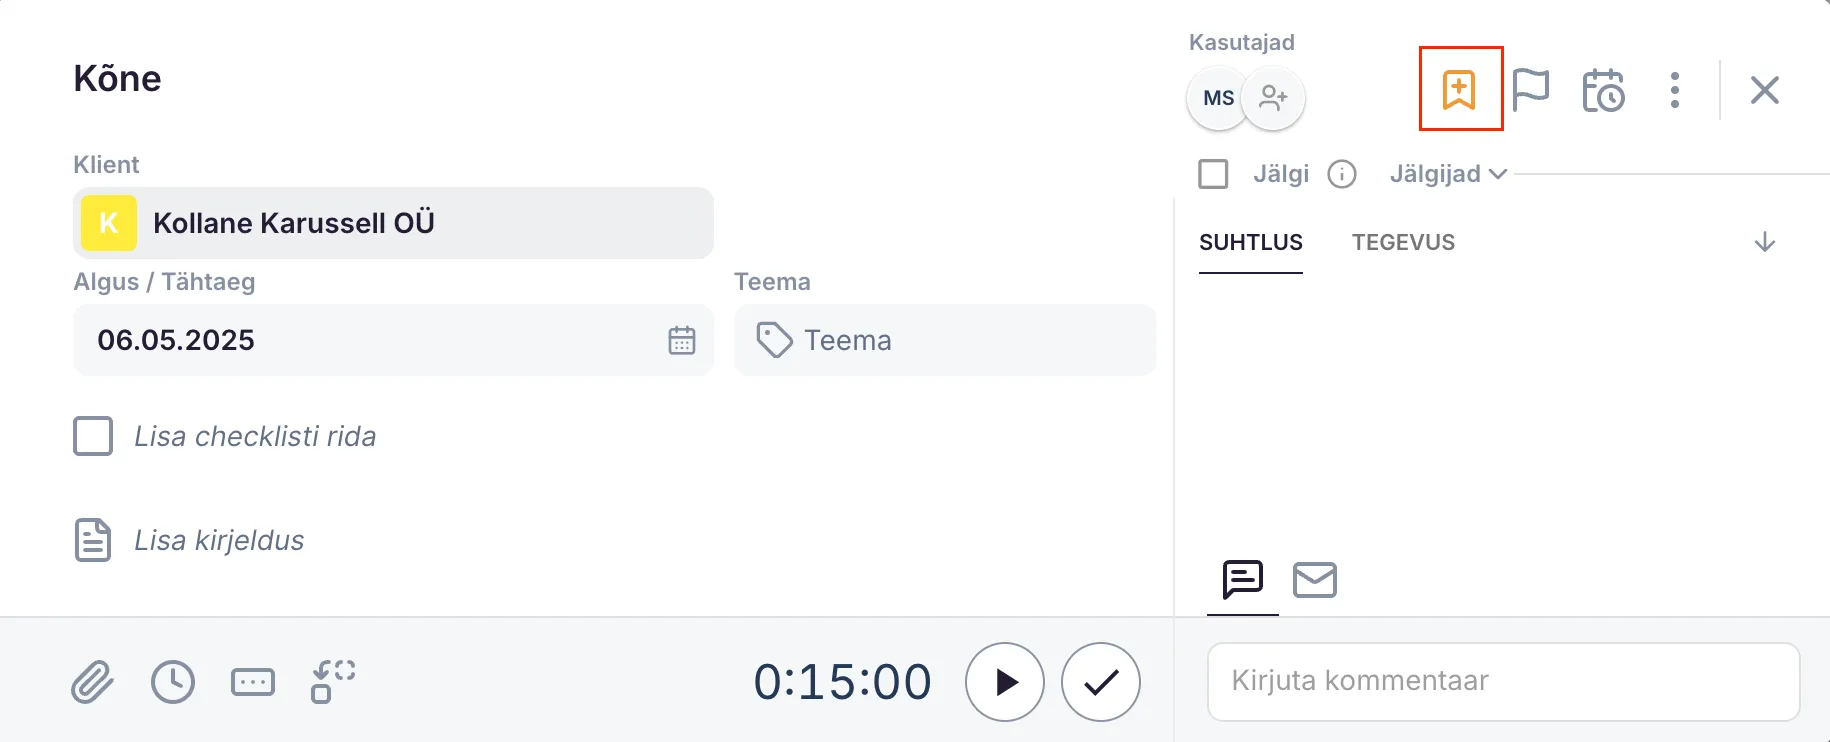
Task: Open the calendar clock scheduling icon
Action: coord(1603,91)
